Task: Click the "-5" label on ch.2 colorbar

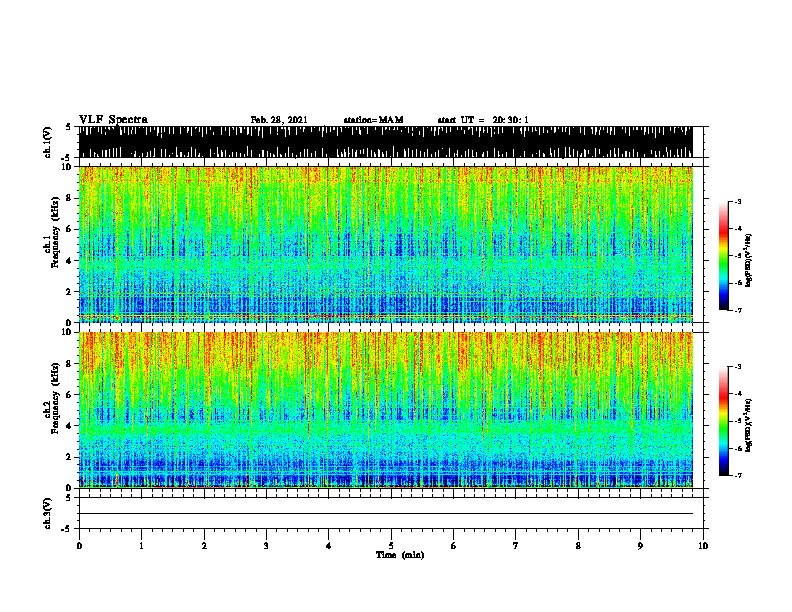Action: [738, 421]
